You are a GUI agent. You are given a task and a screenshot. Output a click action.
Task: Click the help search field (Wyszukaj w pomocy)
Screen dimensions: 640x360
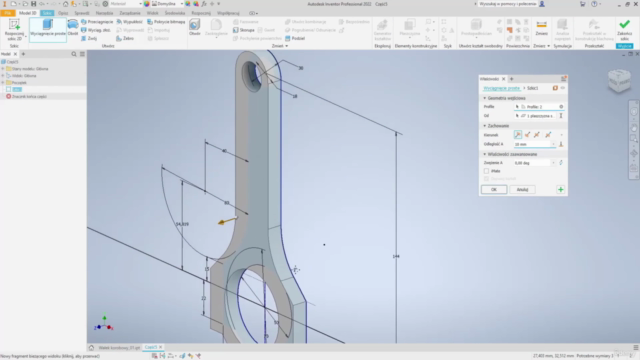tap(508, 4)
